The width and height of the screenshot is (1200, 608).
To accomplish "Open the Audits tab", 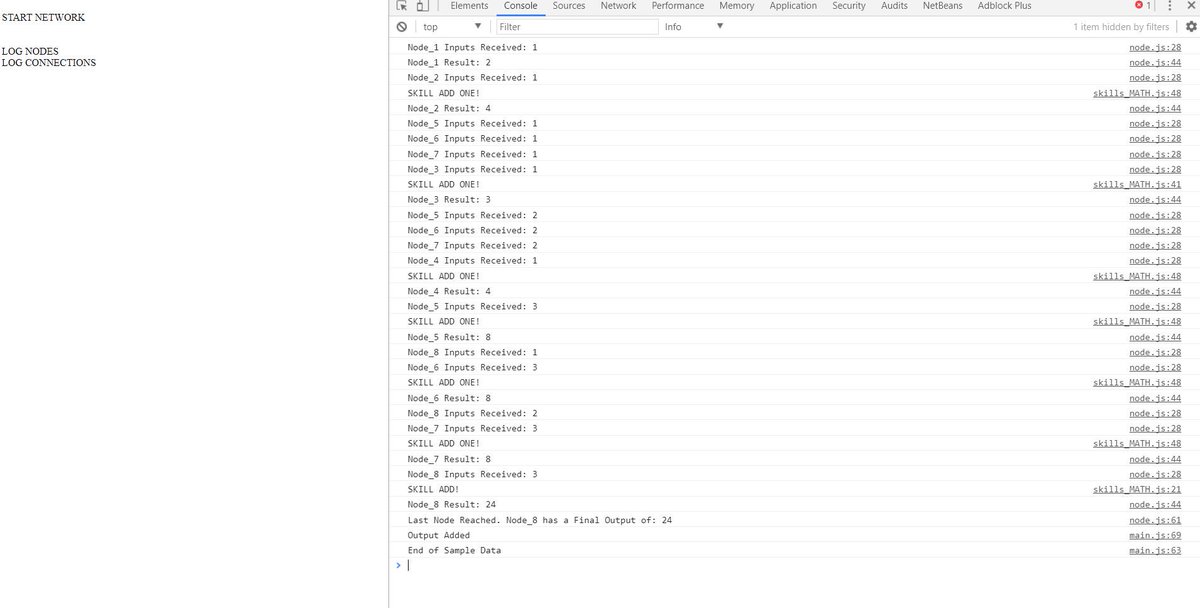I will point(894,6).
